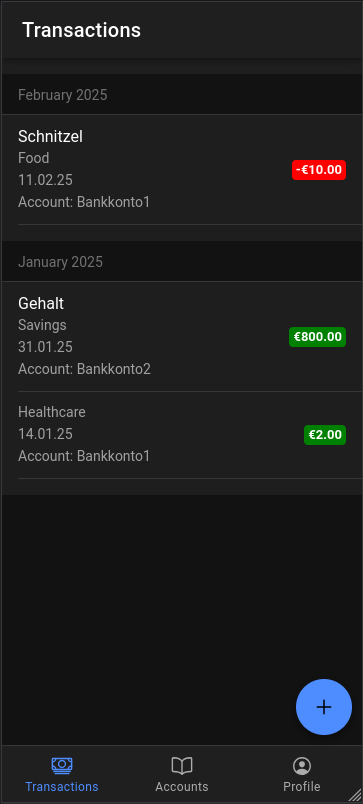Click the Savings category label
Viewport: 363px width, 804px height.
tap(42, 325)
